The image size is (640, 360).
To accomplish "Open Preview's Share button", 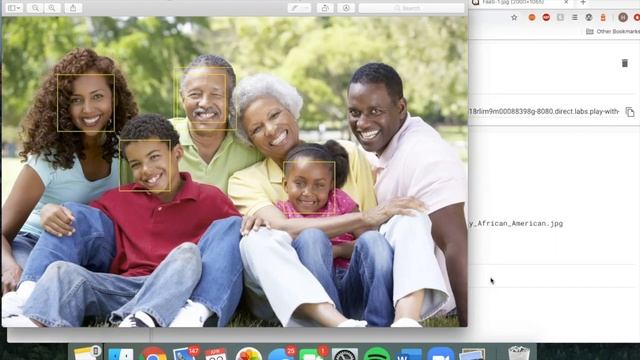I will pos(73,8).
